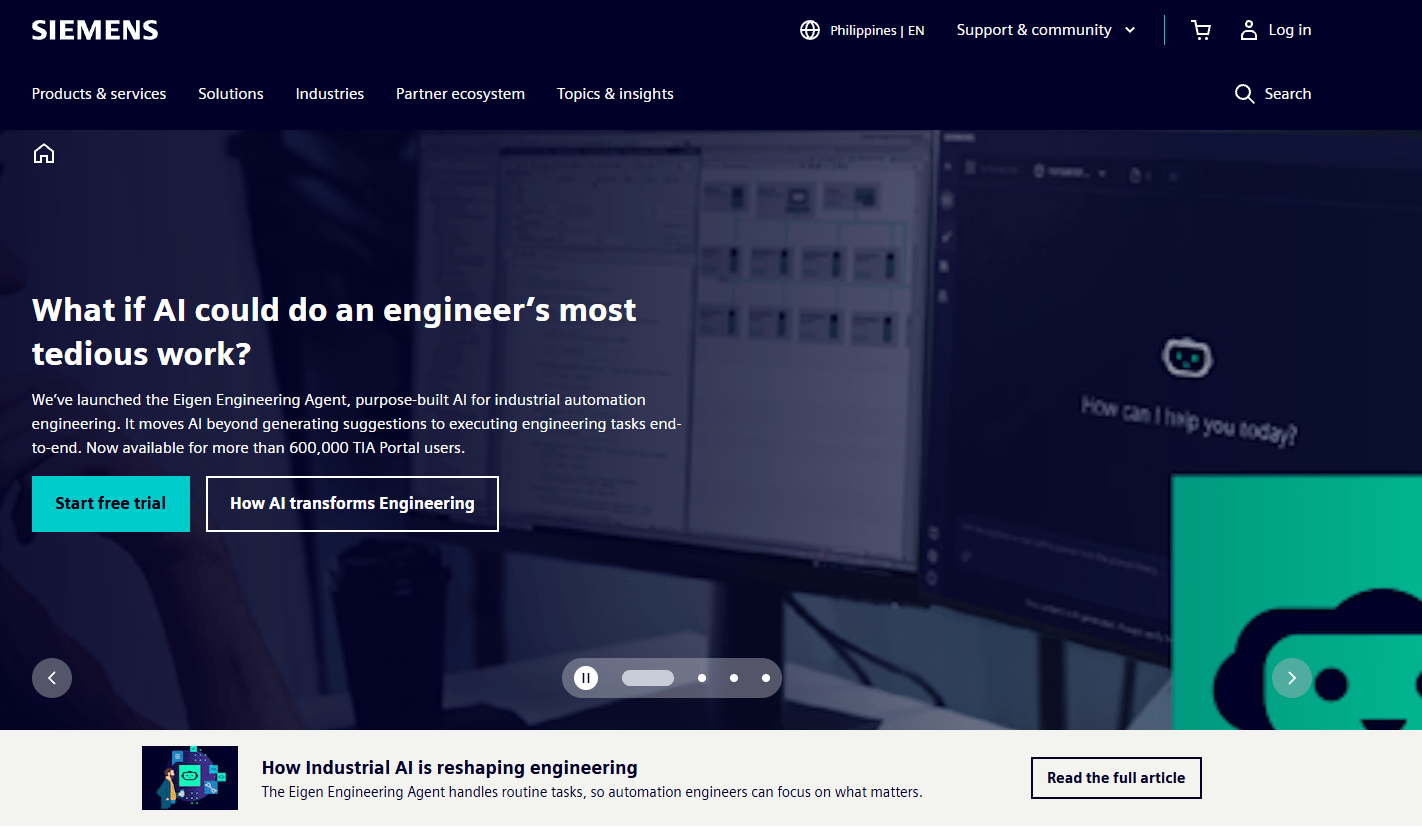Jump to the third slide indicator dot
This screenshot has width=1422, height=828.
pyautogui.click(x=734, y=678)
